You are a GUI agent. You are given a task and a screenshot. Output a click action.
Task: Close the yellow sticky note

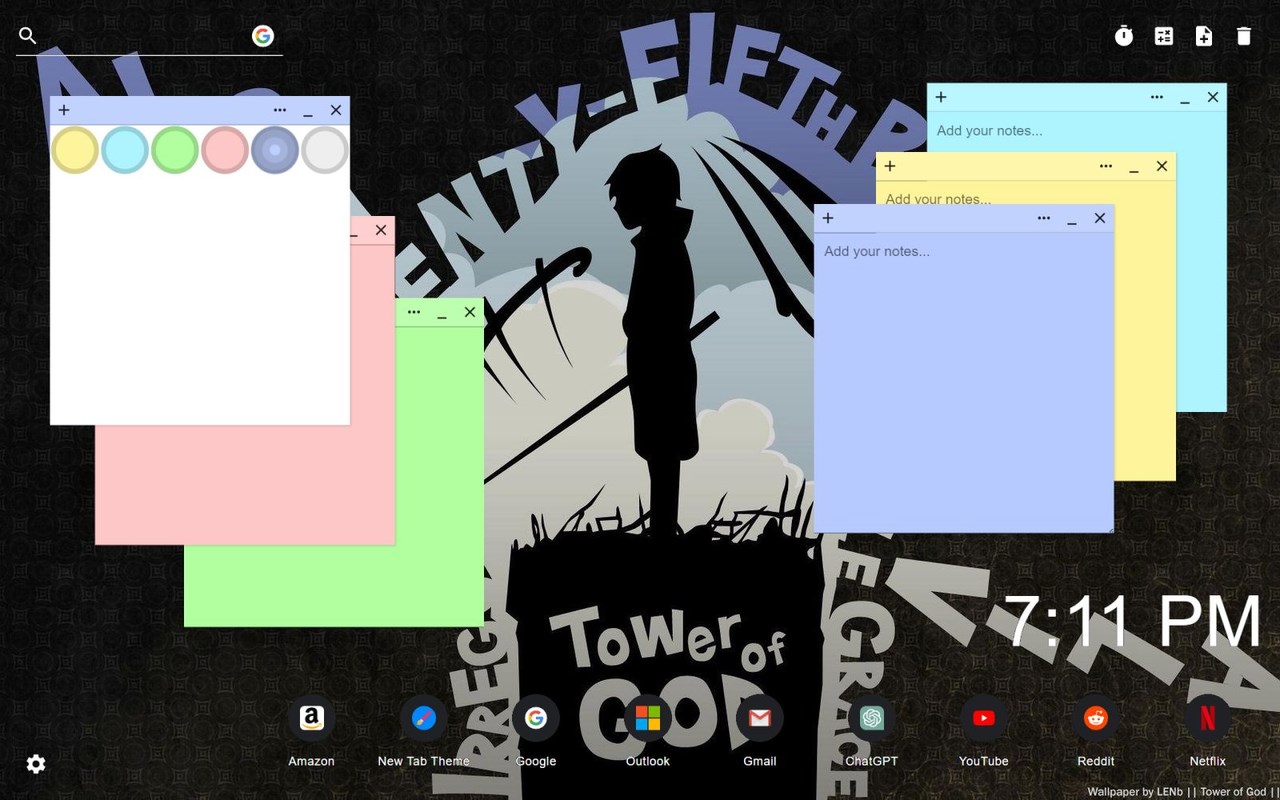point(1162,166)
